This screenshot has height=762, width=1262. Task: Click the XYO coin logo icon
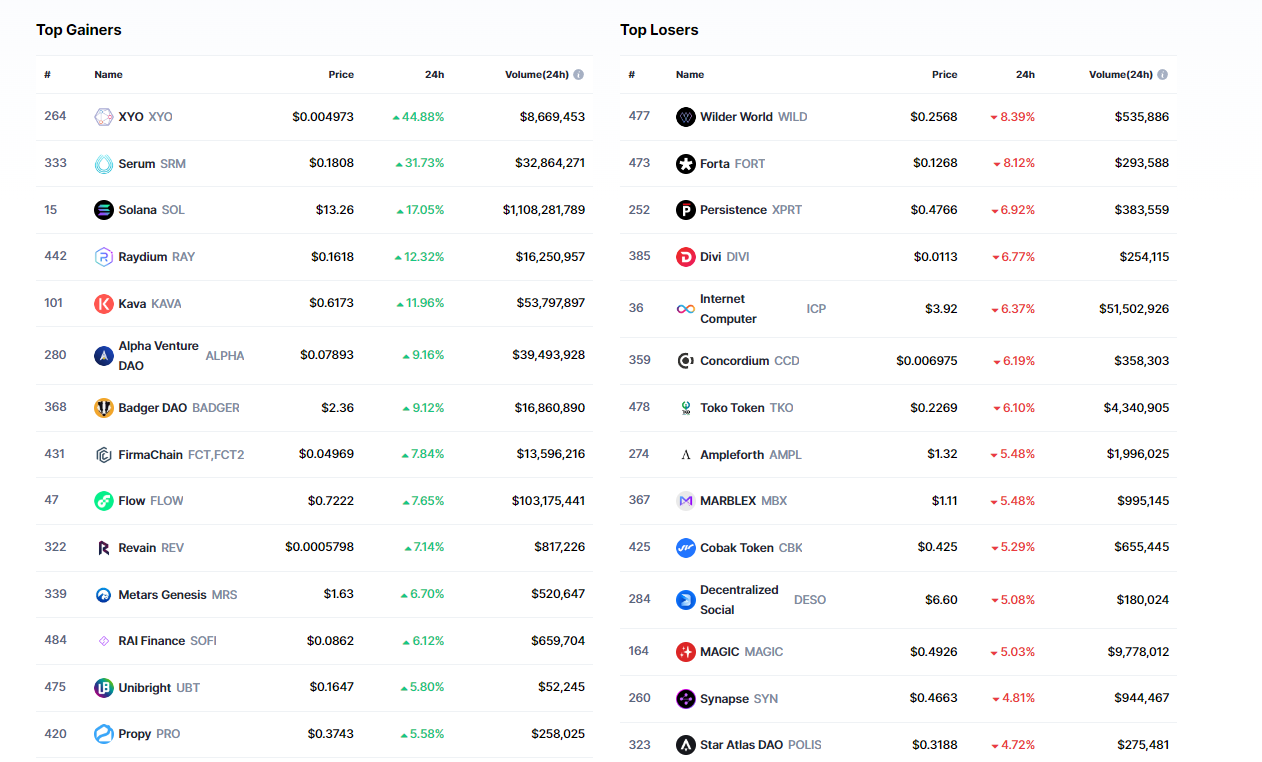point(104,117)
